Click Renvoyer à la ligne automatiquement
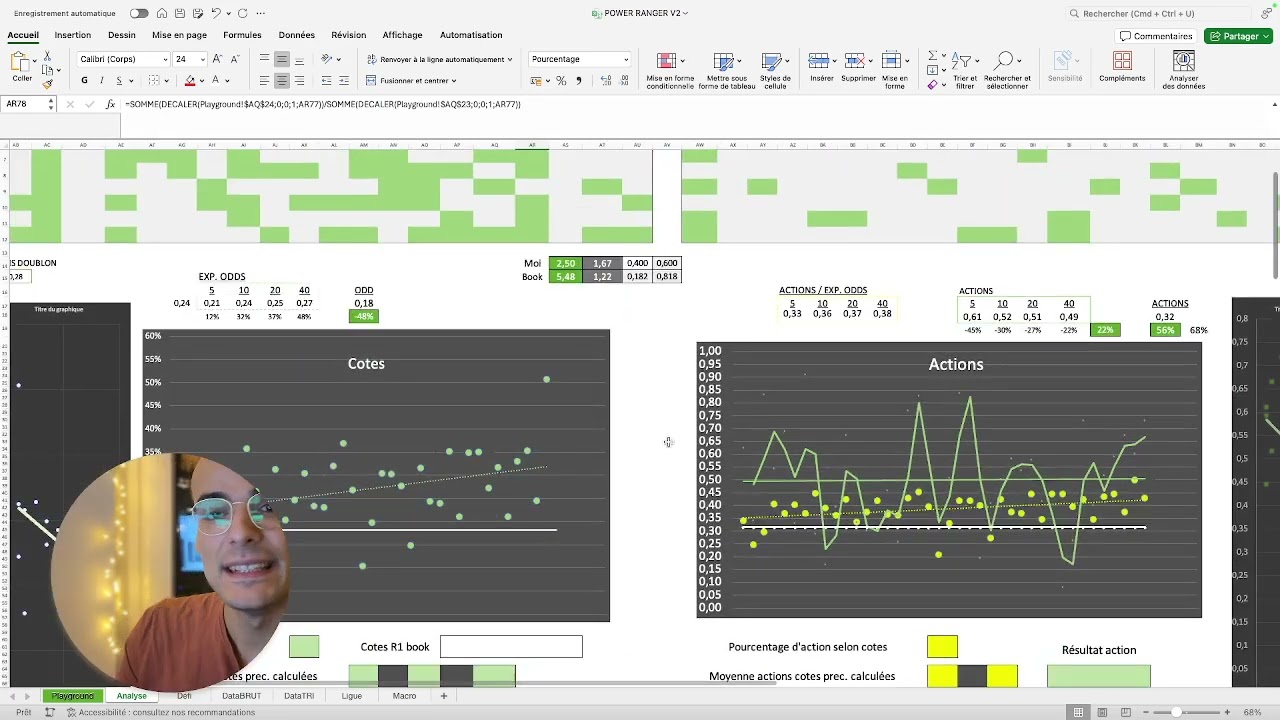Image resolution: width=1280 pixels, height=720 pixels. [439, 59]
